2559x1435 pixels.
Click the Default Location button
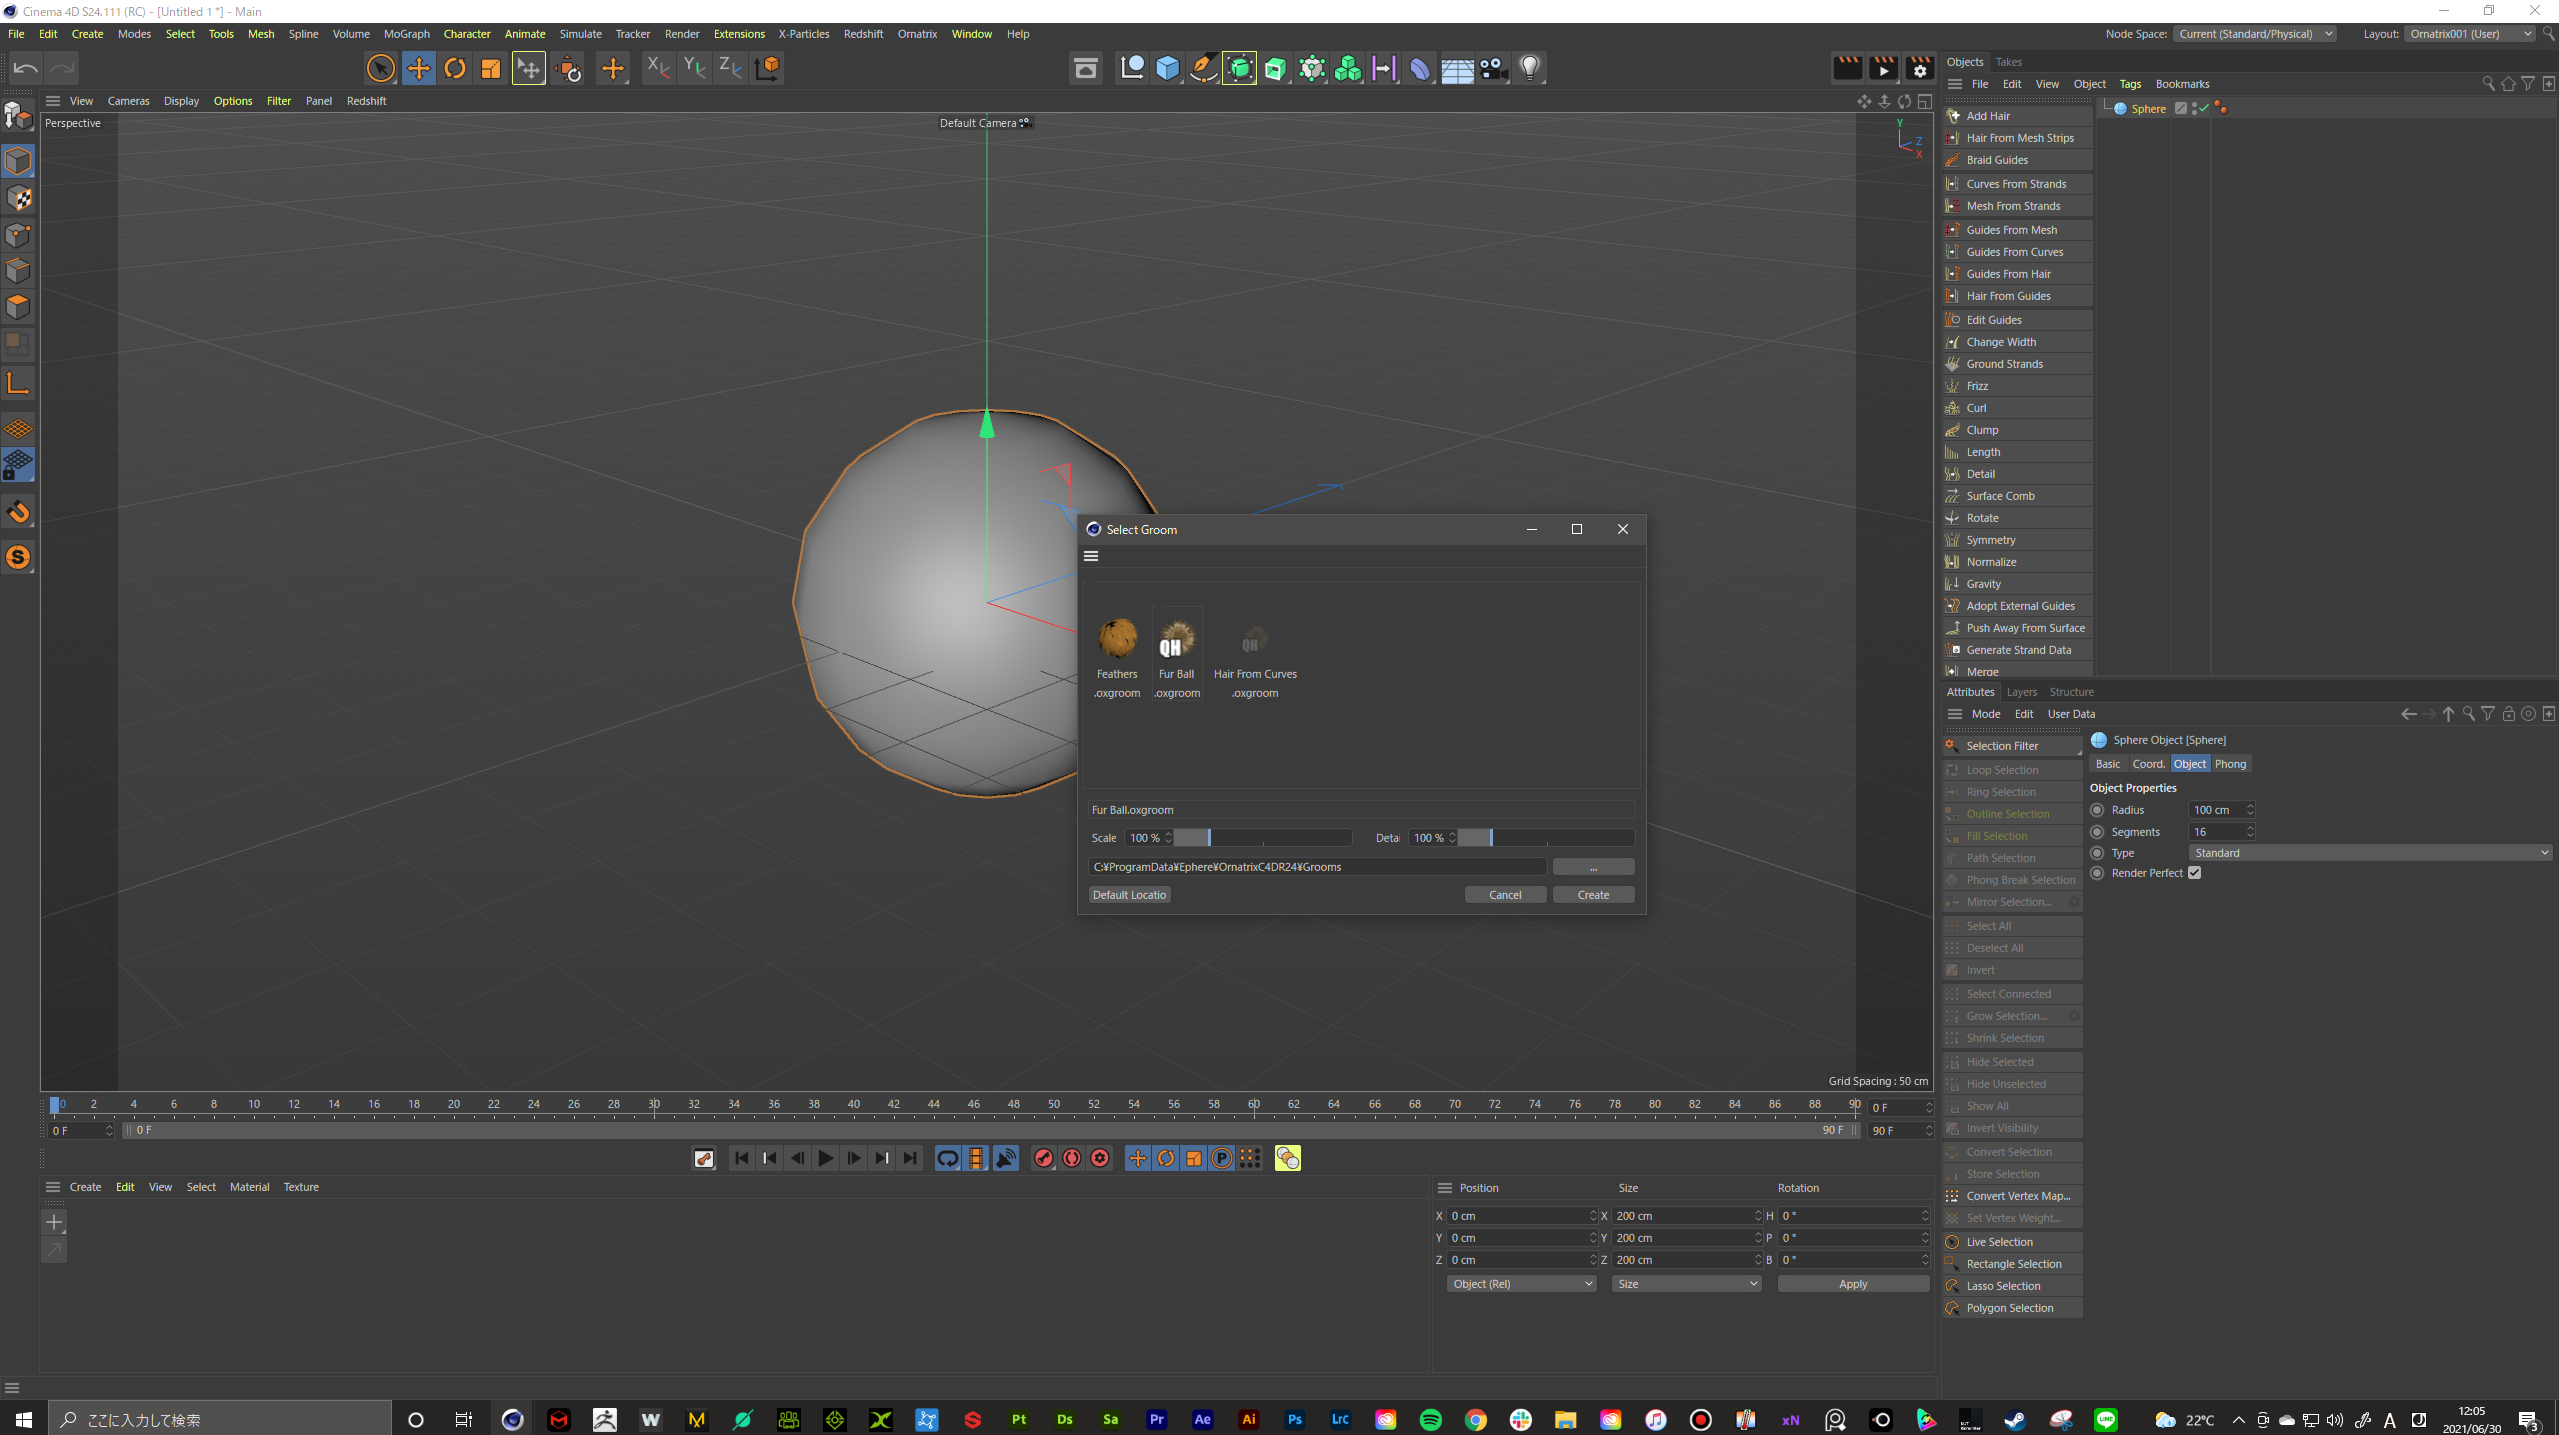[1129, 895]
